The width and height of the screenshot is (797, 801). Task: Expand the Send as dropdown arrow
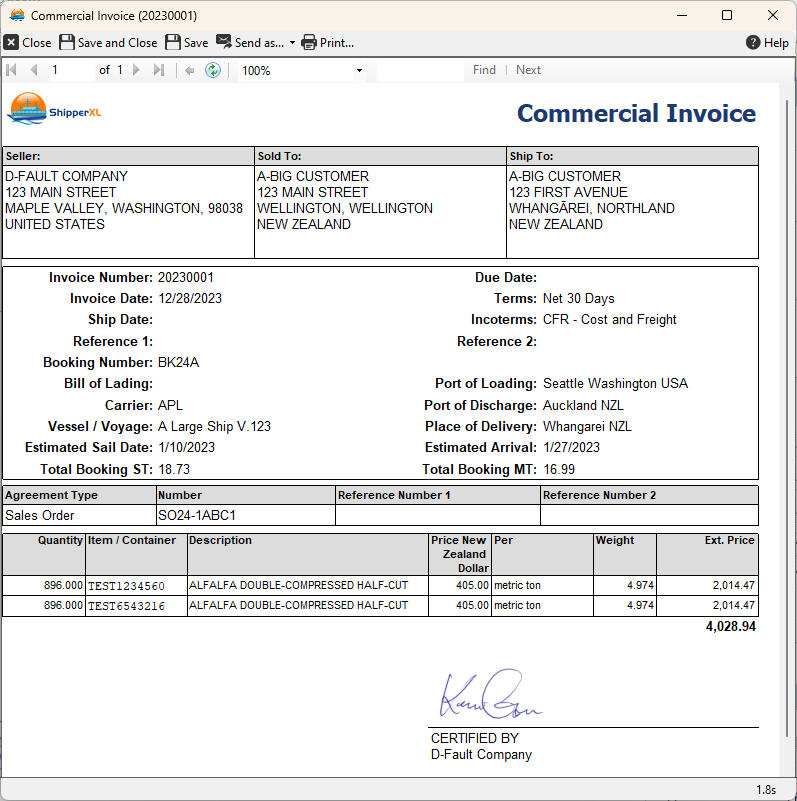[x=292, y=43]
